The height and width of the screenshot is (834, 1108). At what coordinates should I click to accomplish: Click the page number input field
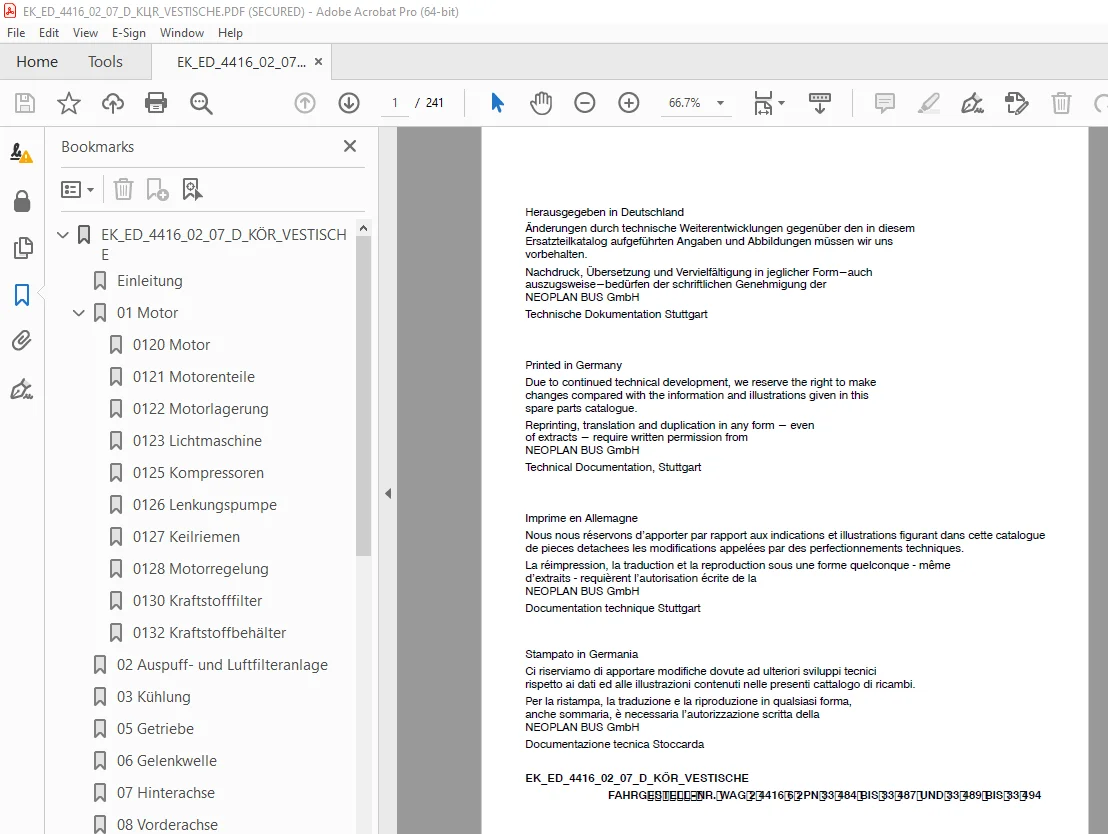(x=395, y=103)
